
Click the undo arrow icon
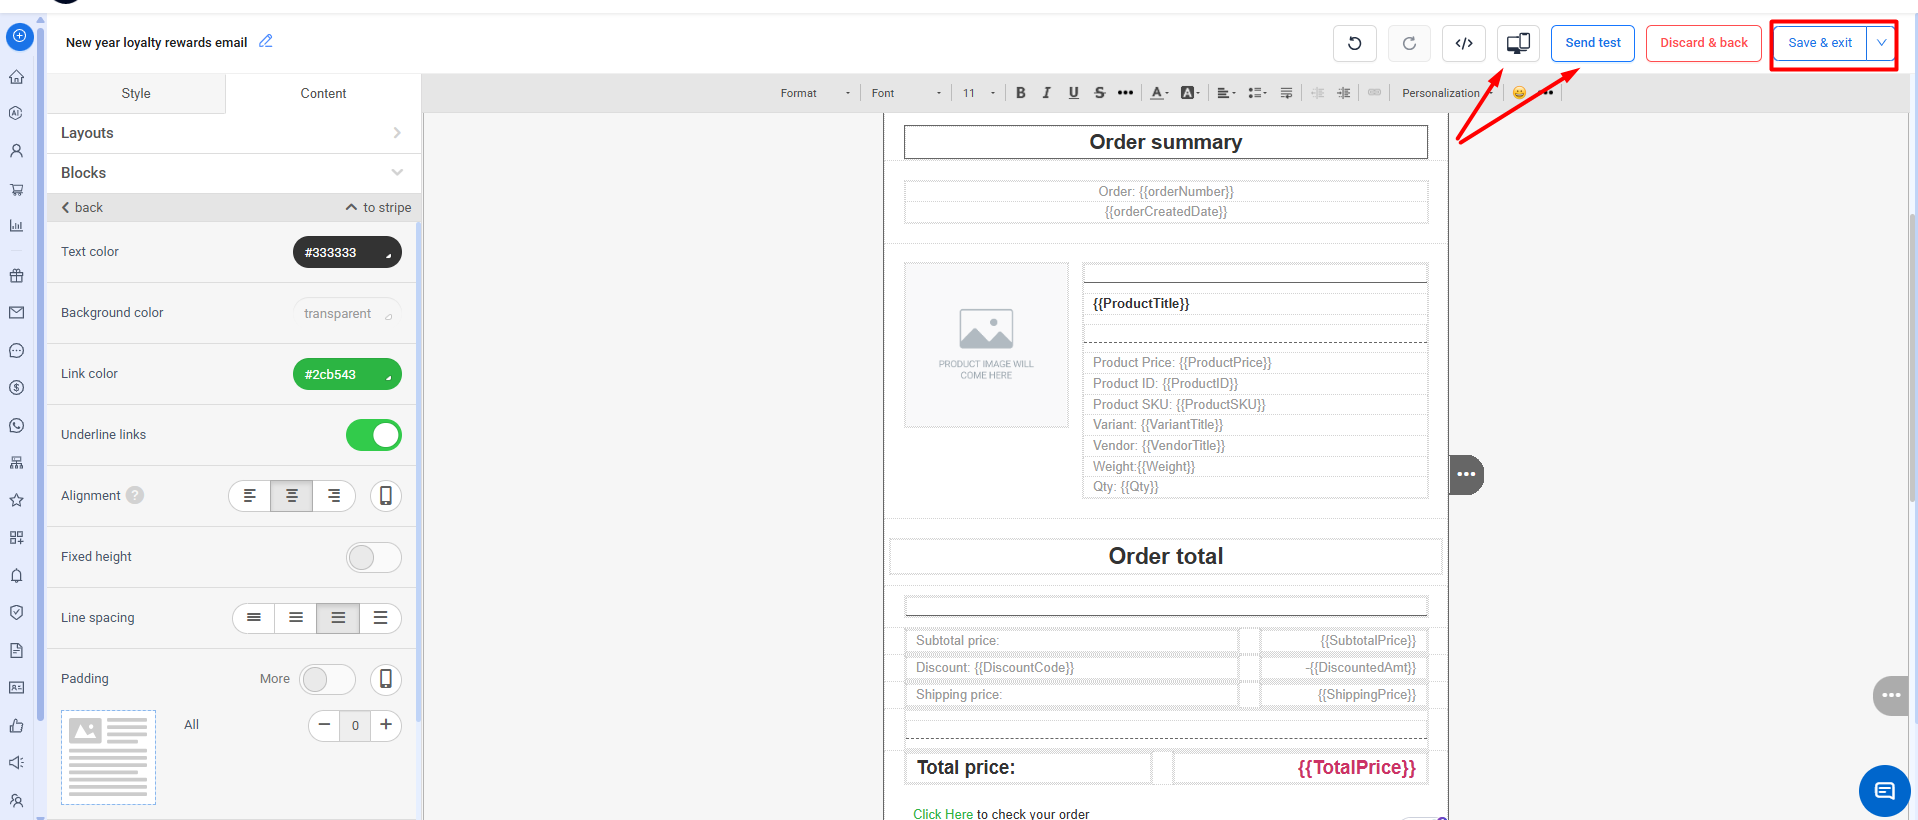click(1354, 43)
